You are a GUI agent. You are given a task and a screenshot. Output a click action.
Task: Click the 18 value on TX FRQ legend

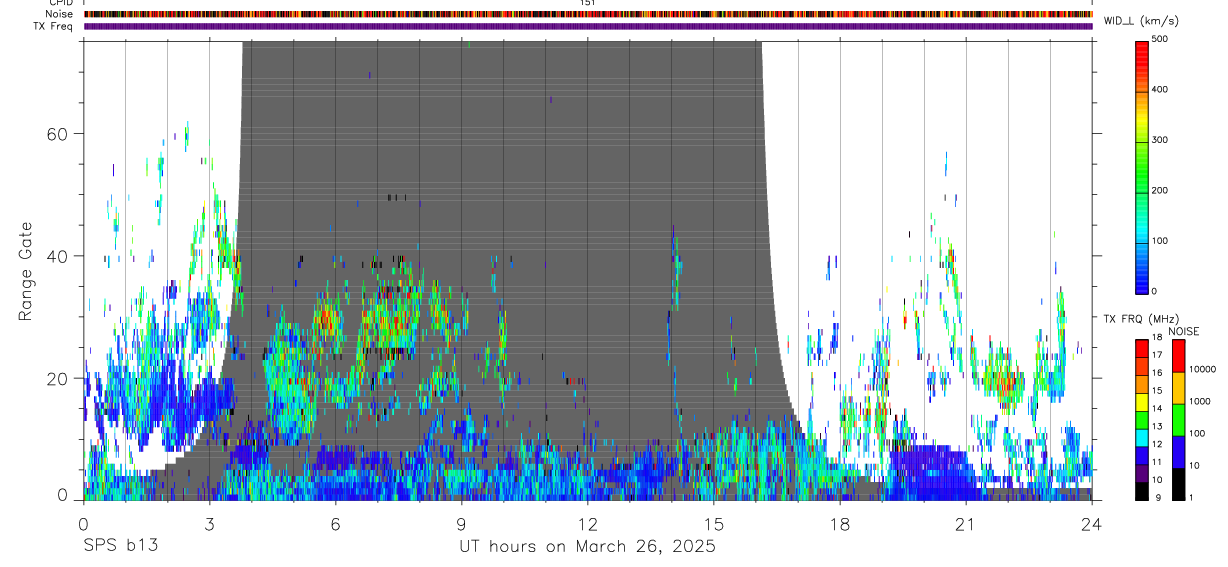(1157, 340)
